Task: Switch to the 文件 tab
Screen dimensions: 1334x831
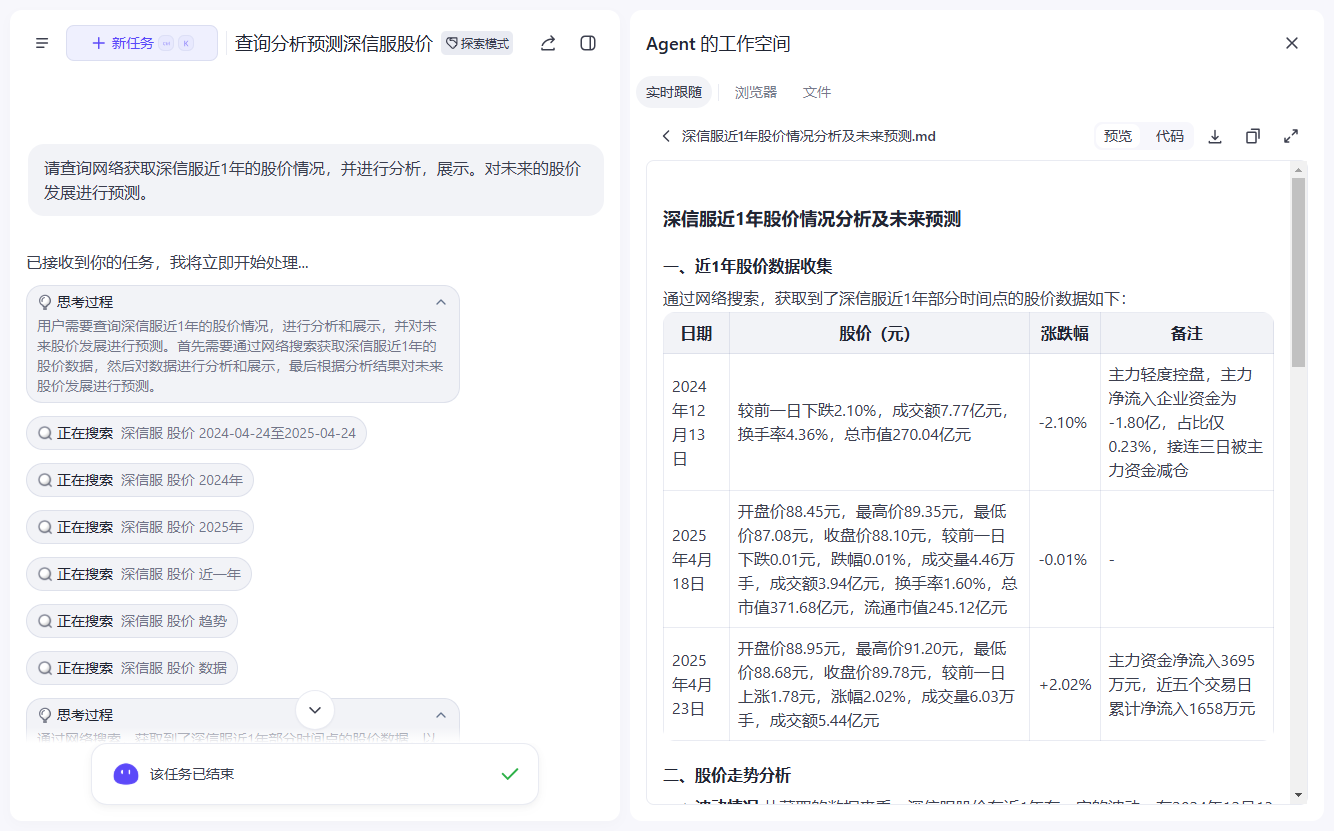Action: click(x=817, y=92)
